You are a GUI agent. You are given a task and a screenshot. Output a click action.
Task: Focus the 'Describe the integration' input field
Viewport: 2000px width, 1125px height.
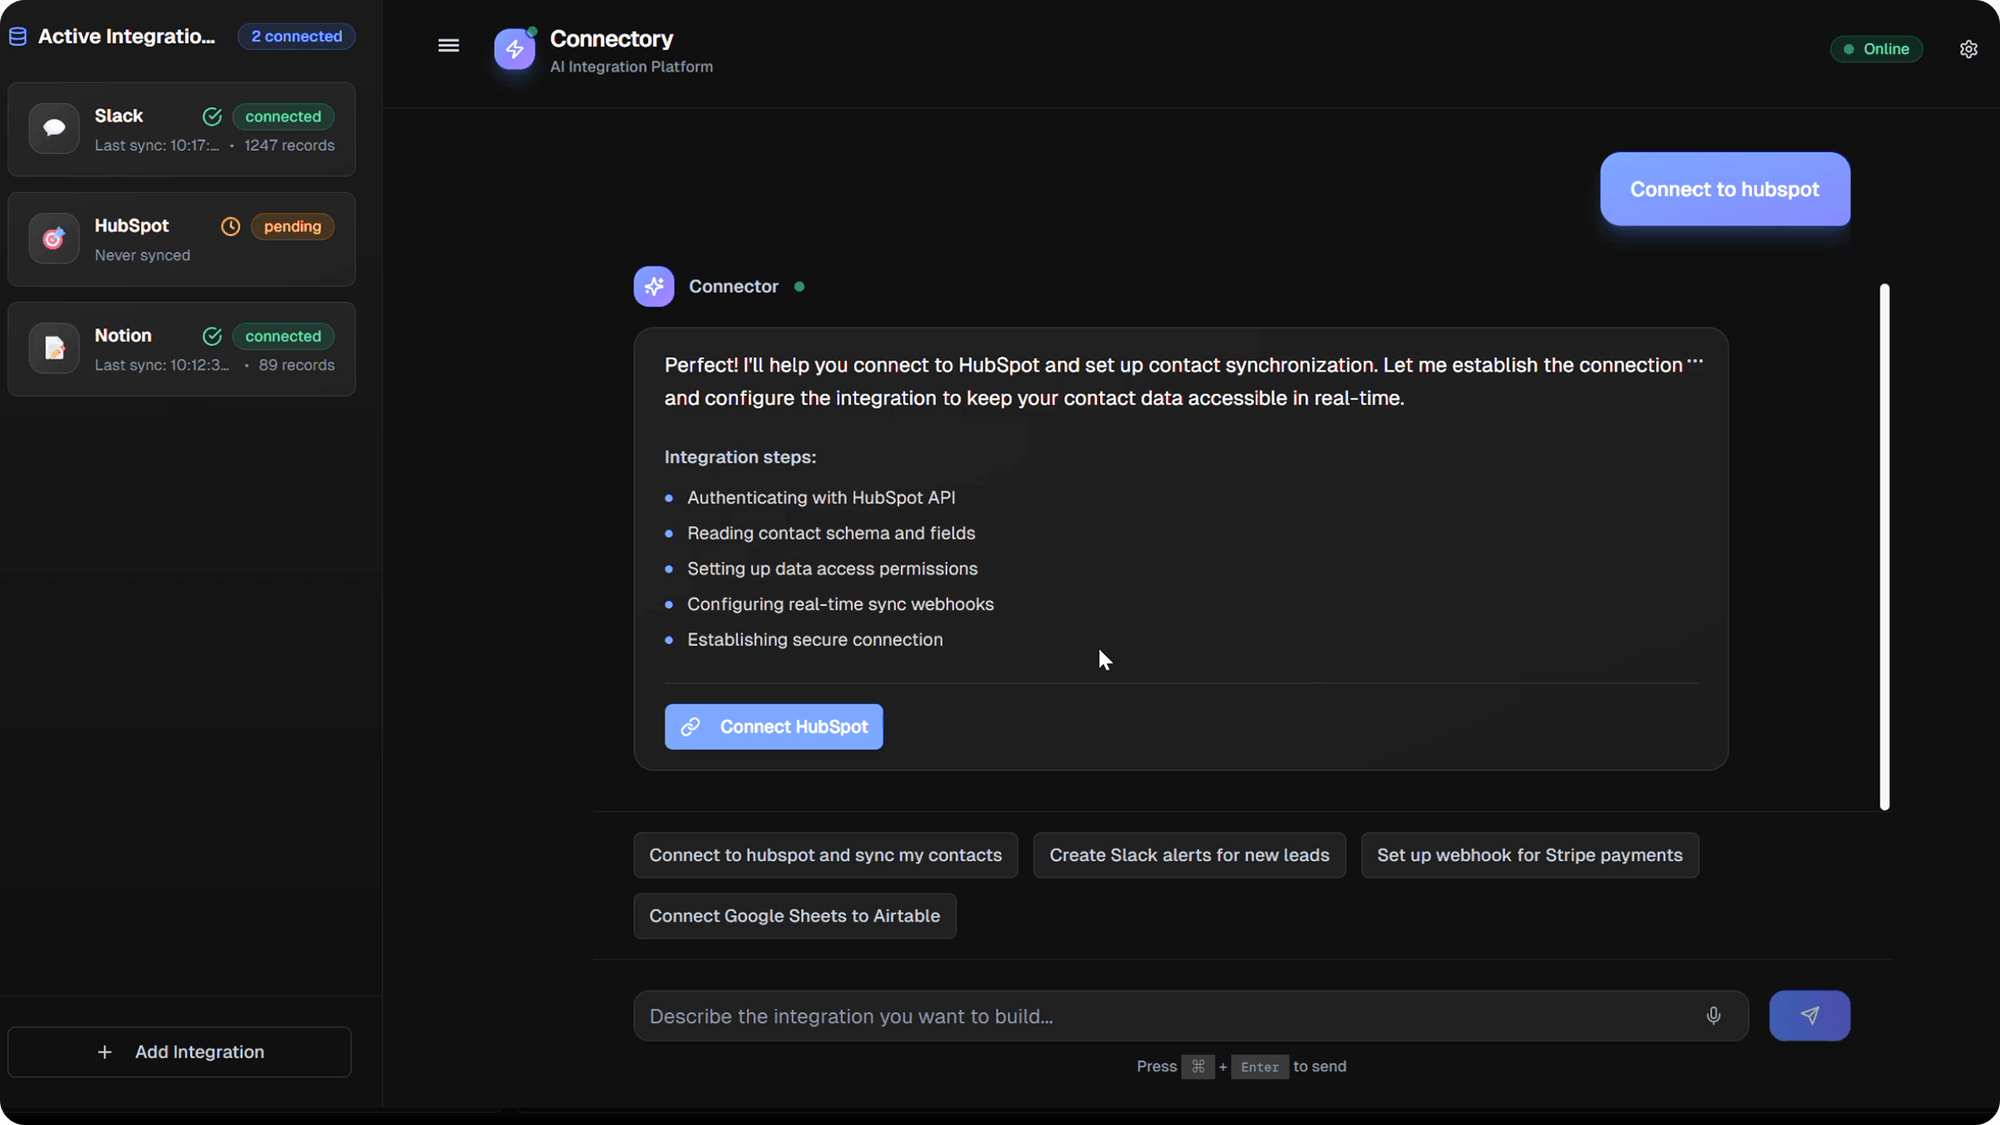click(1170, 1016)
